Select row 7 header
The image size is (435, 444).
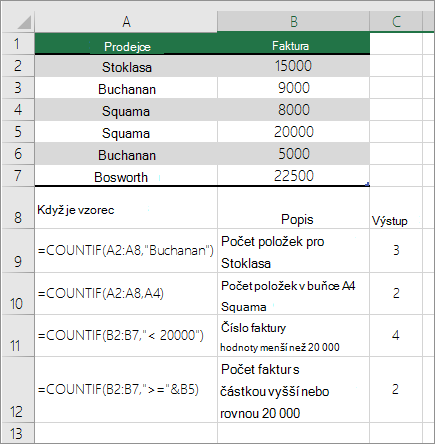pyautogui.click(x=17, y=176)
